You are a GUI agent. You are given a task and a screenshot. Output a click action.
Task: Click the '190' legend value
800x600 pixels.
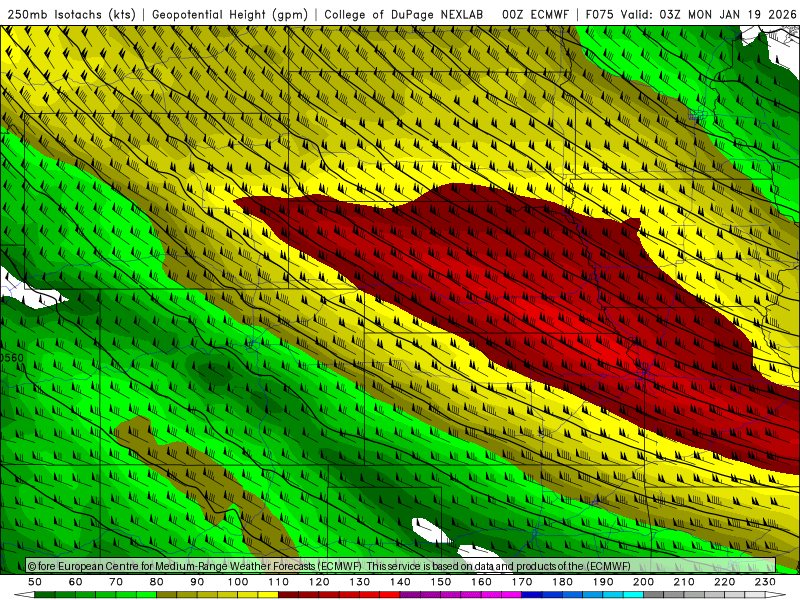[603, 582]
